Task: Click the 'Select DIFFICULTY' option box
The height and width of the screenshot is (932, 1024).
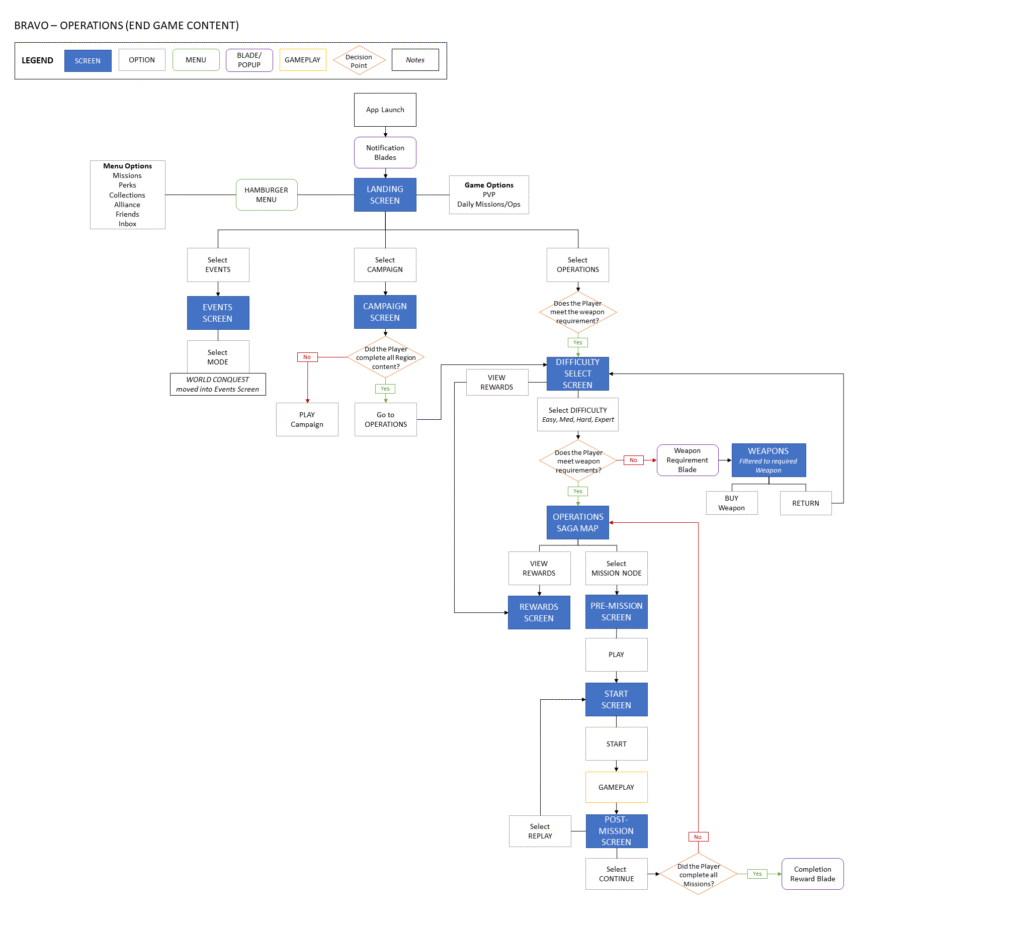Action: pyautogui.click(x=578, y=415)
